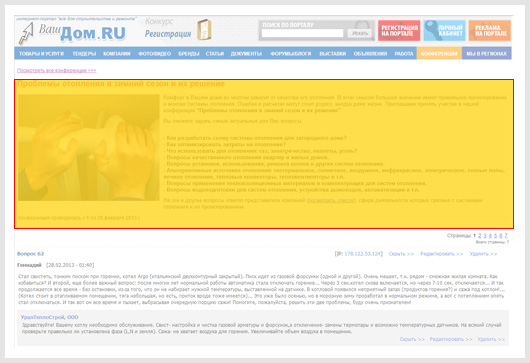Go to Объявления menu item
This screenshot has width=530, height=363.
tap(370, 53)
